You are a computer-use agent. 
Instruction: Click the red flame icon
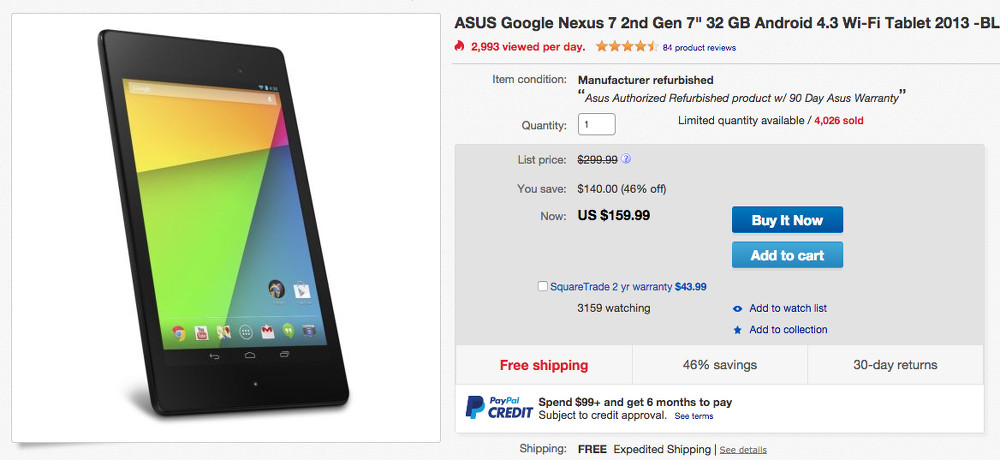(x=459, y=46)
